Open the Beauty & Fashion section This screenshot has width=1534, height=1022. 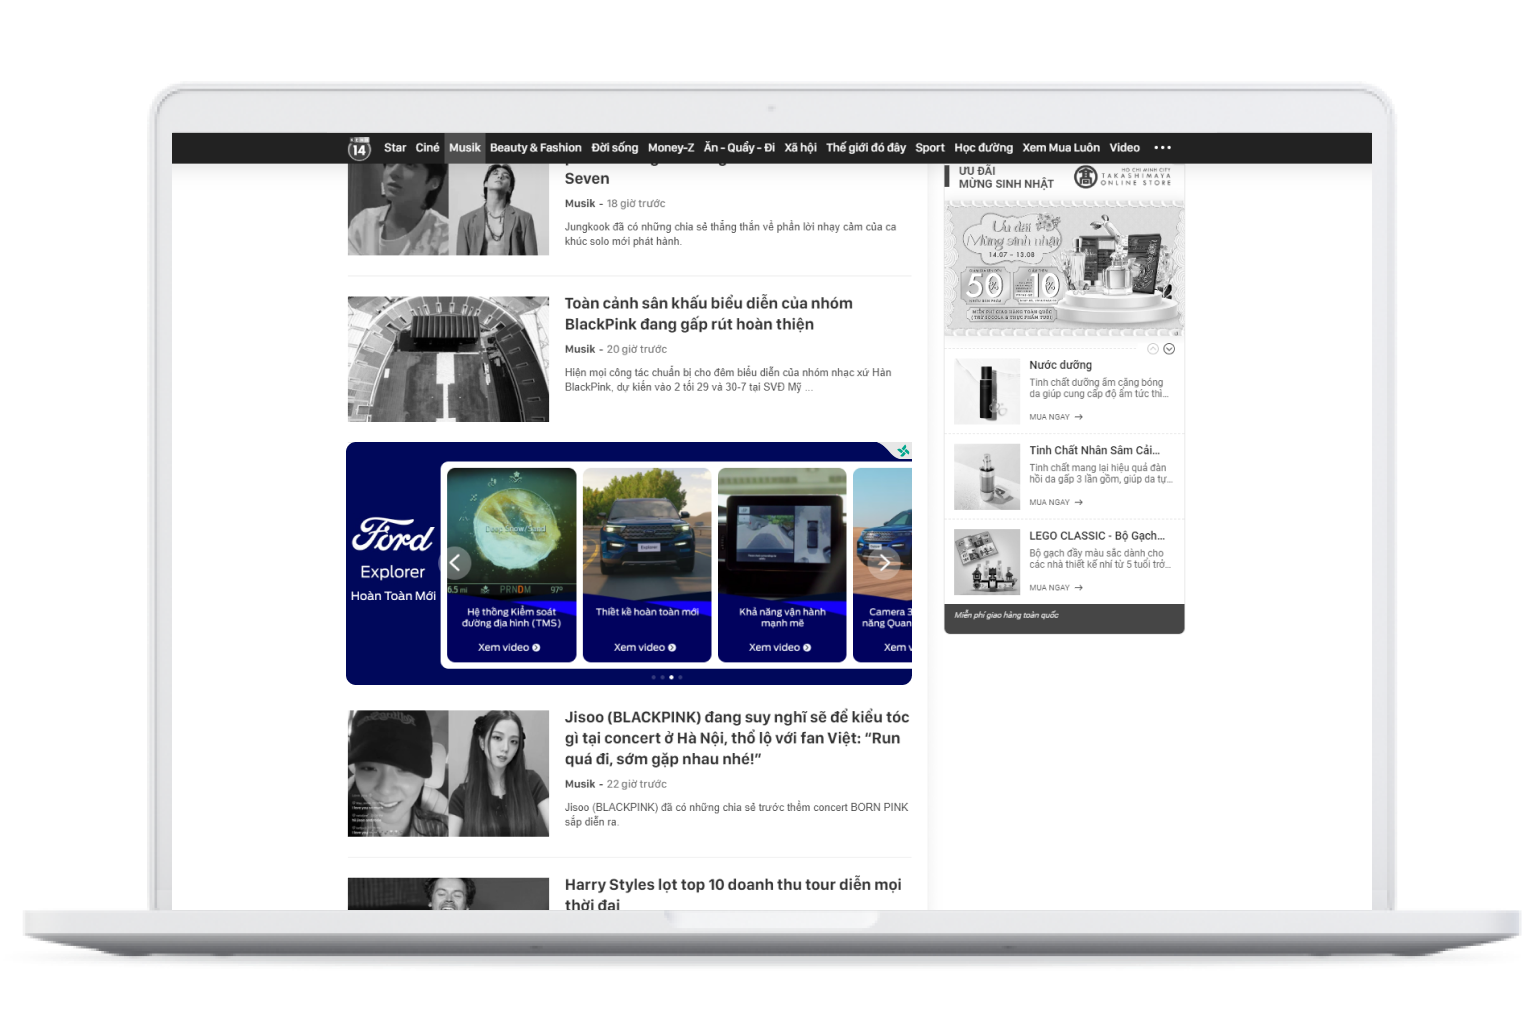535,148
